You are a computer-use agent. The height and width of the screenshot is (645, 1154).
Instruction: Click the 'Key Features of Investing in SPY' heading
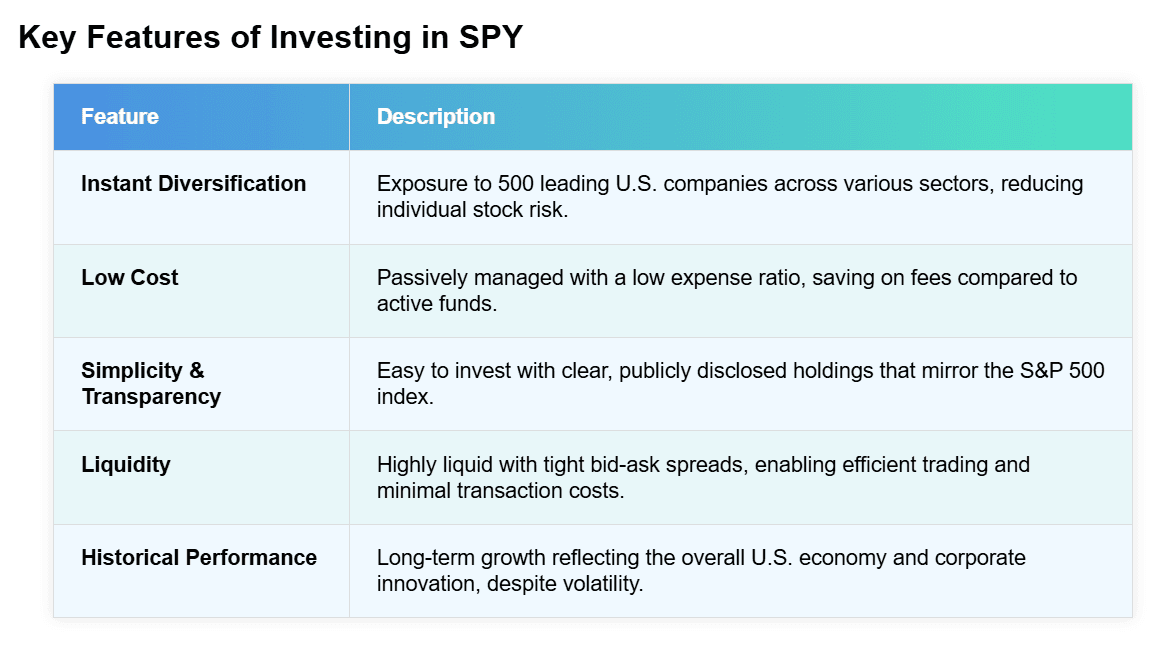tap(270, 37)
